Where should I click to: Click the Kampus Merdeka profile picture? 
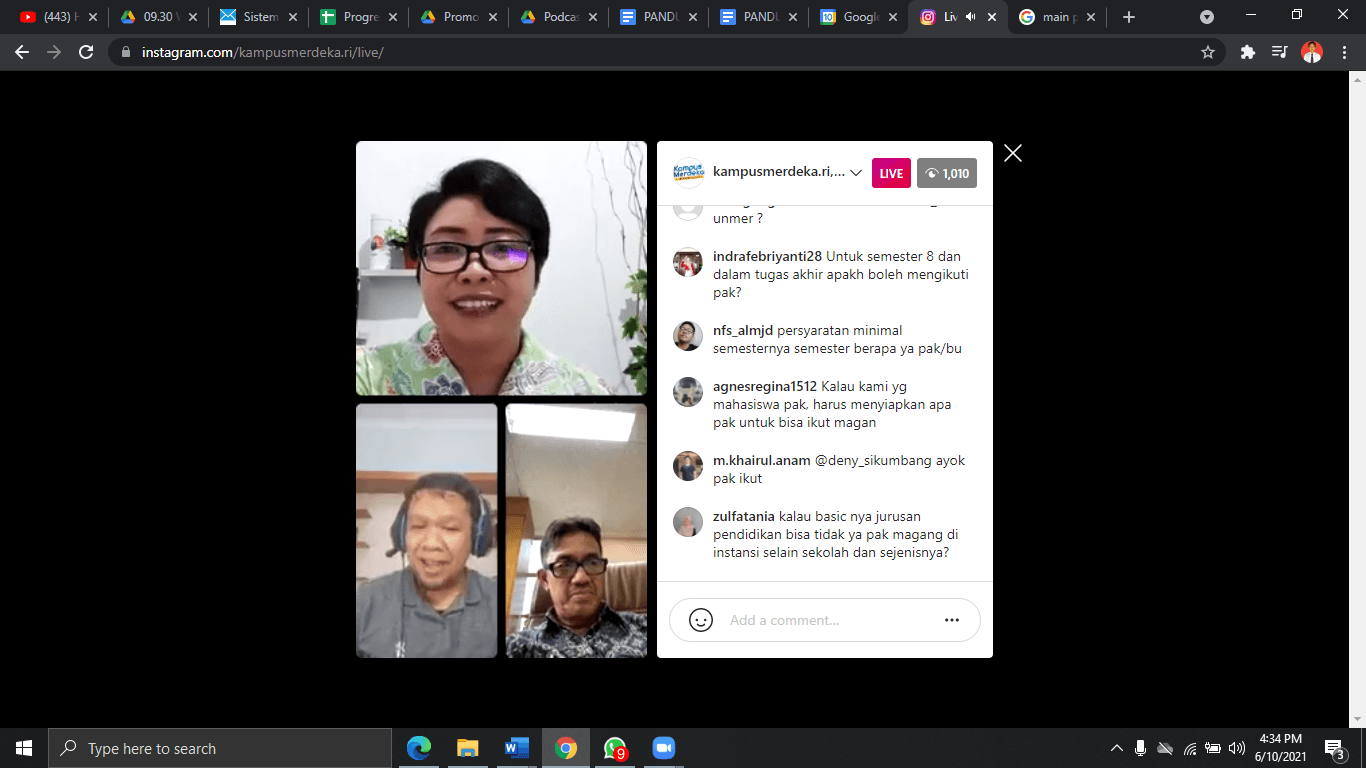tap(688, 173)
